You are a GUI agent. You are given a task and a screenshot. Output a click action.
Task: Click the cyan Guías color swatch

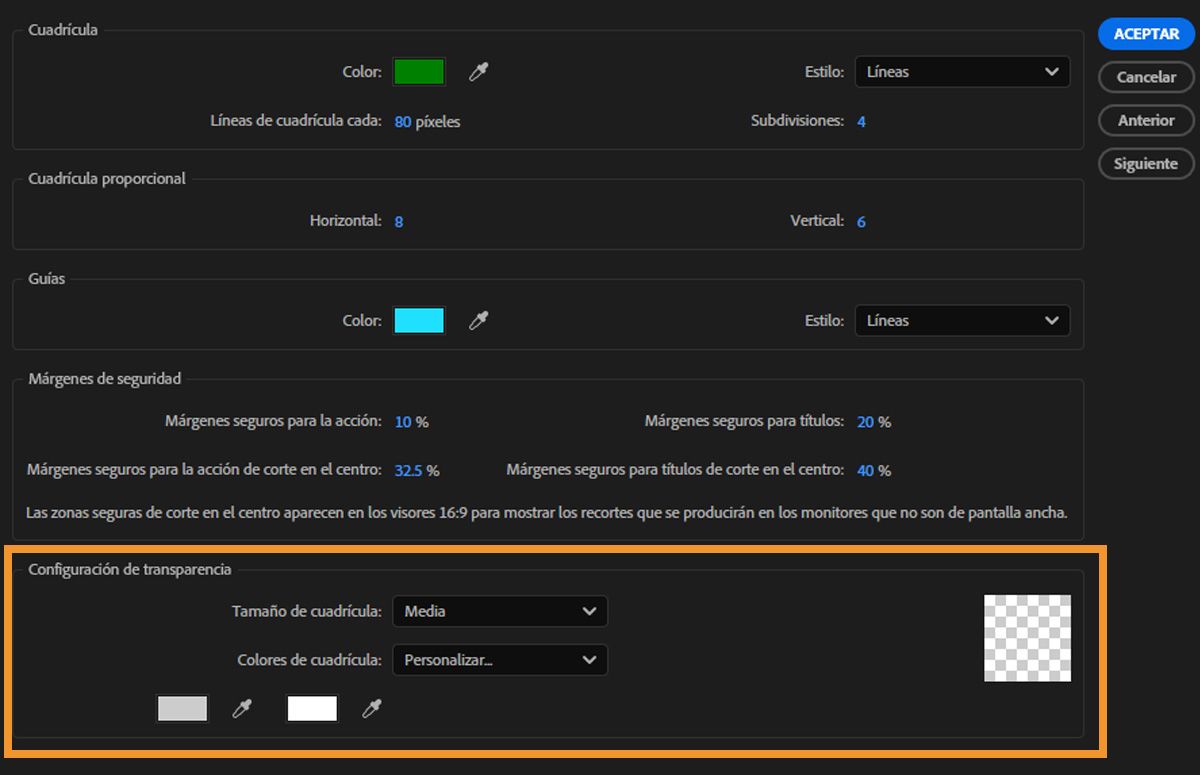[x=418, y=320]
